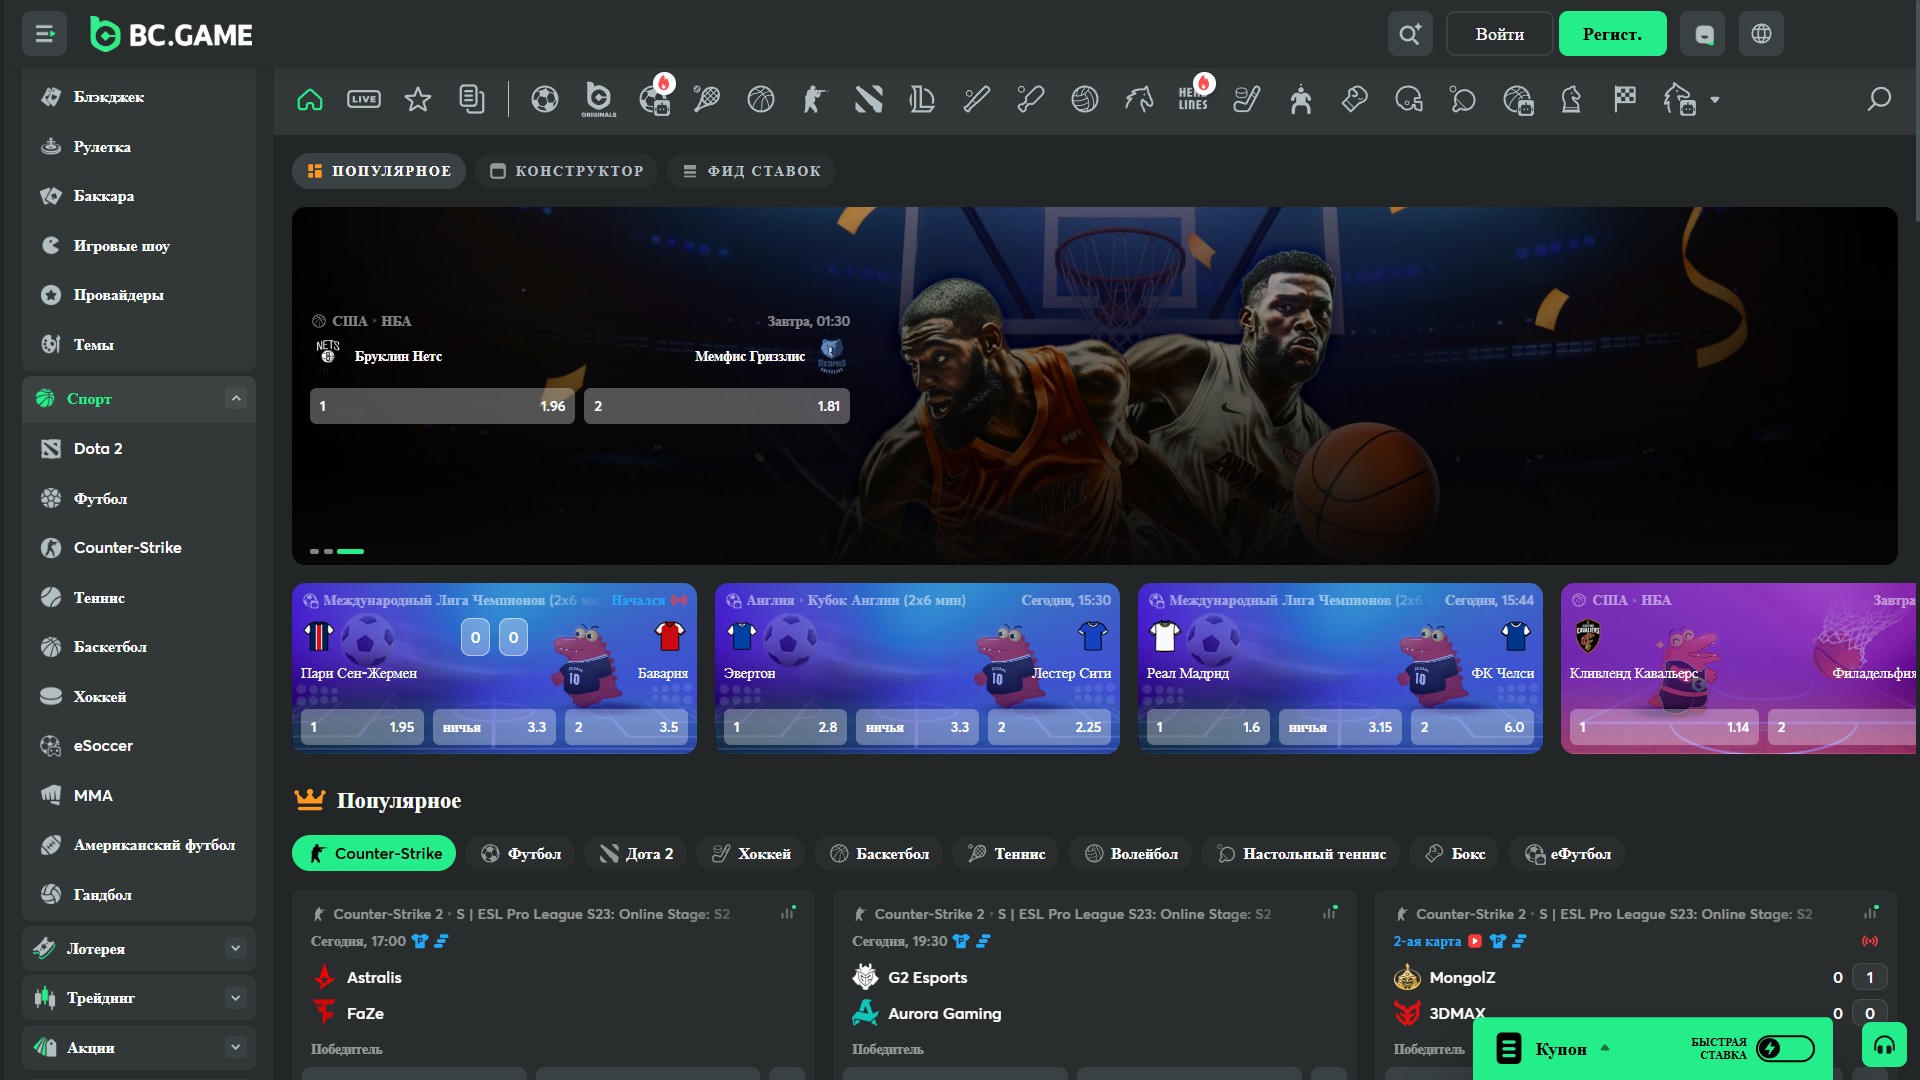Select the eBasketball icon
The image size is (1920, 1080).
(1518, 99)
